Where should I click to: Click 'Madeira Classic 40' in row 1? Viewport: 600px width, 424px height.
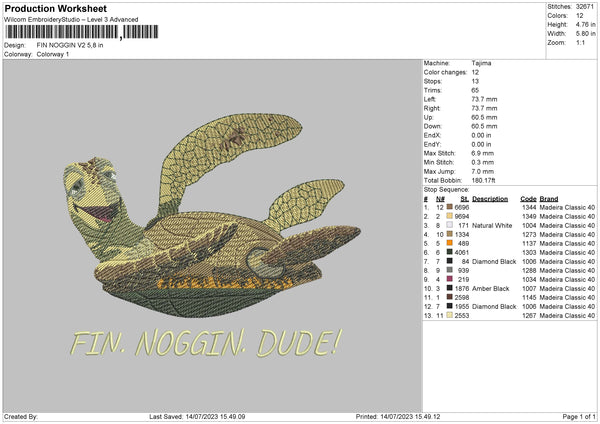pyautogui.click(x=567, y=207)
